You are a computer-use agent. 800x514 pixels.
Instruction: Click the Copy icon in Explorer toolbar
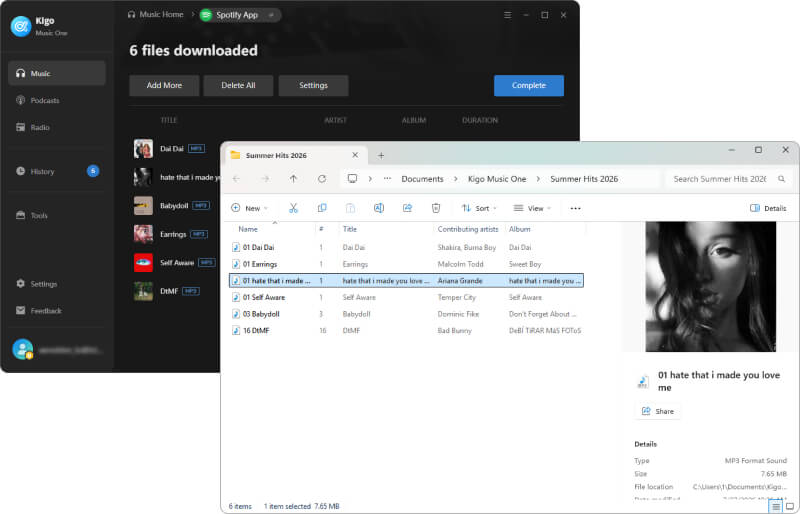(322, 208)
